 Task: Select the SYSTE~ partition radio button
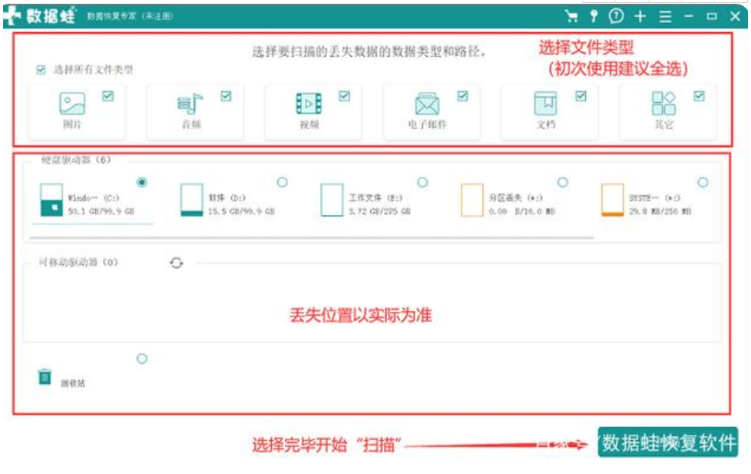(703, 182)
